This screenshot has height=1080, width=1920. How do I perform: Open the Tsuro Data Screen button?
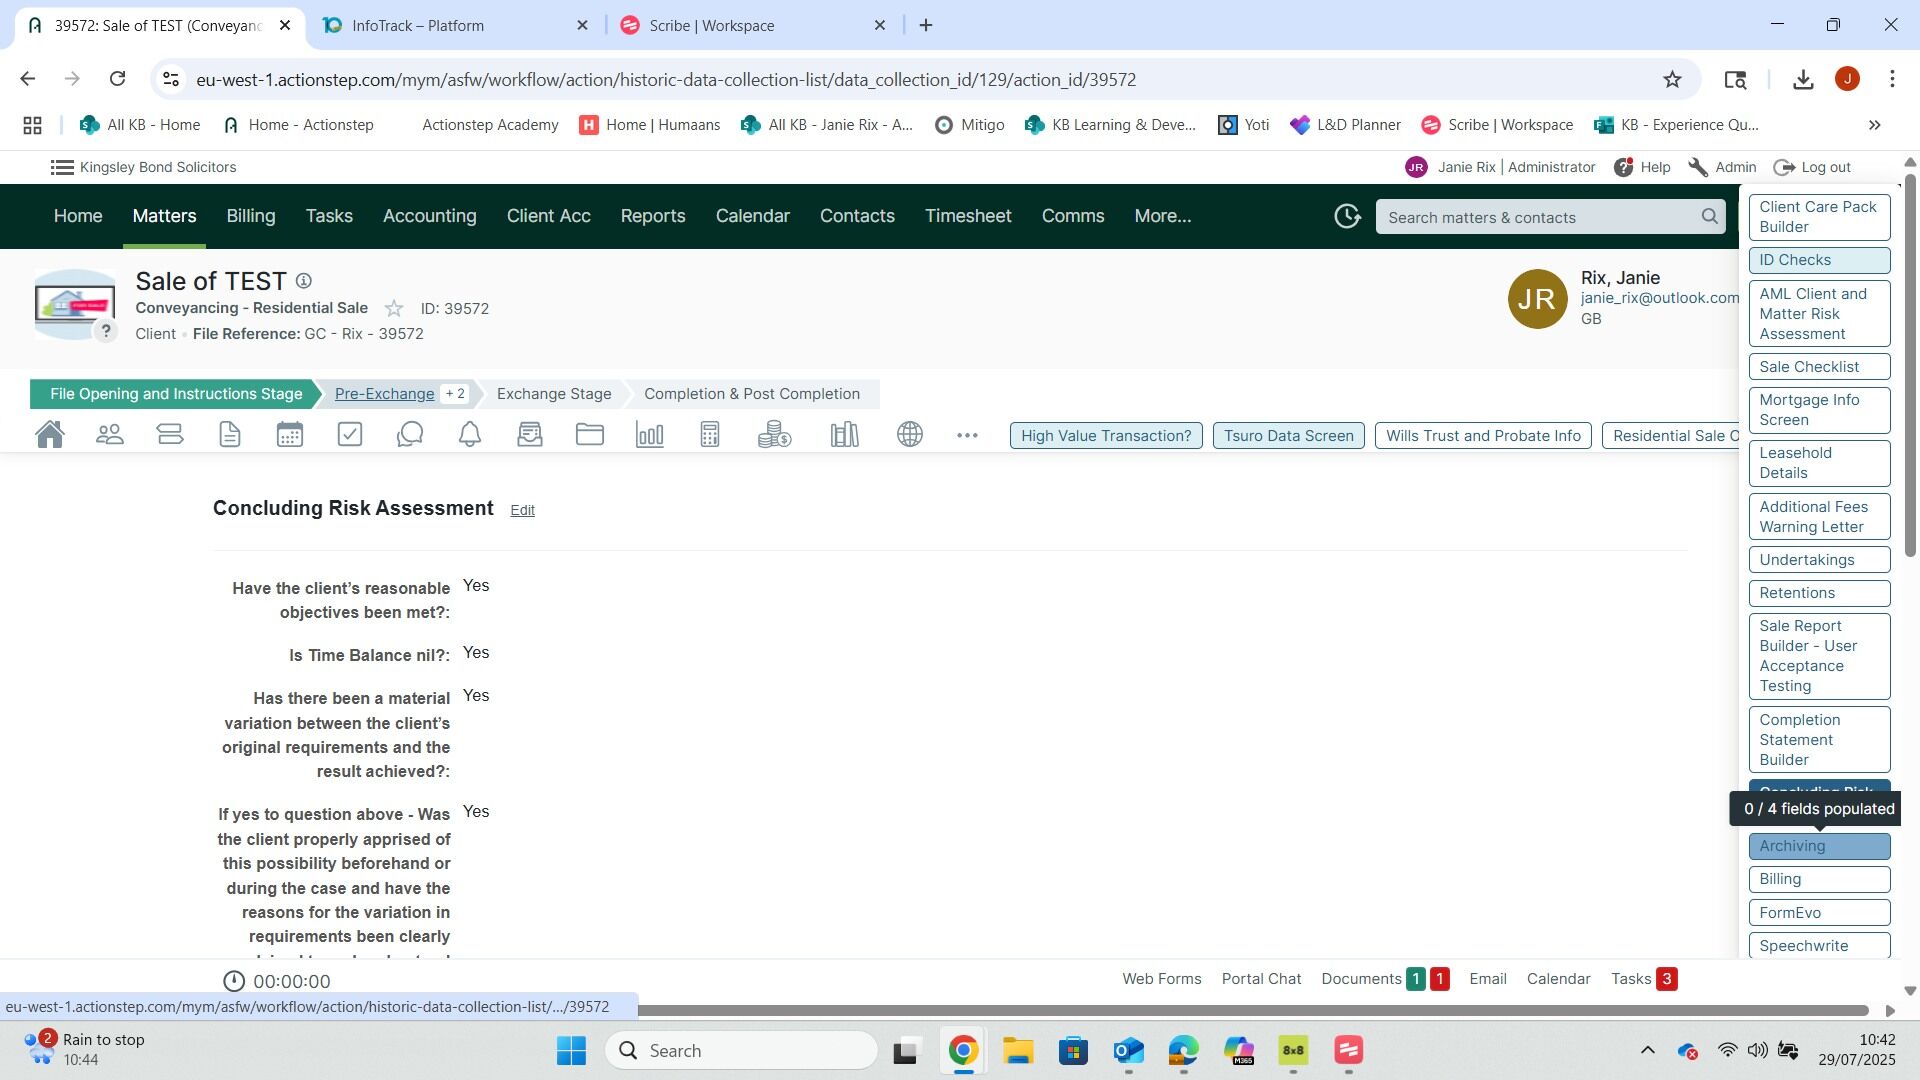[x=1288, y=436]
